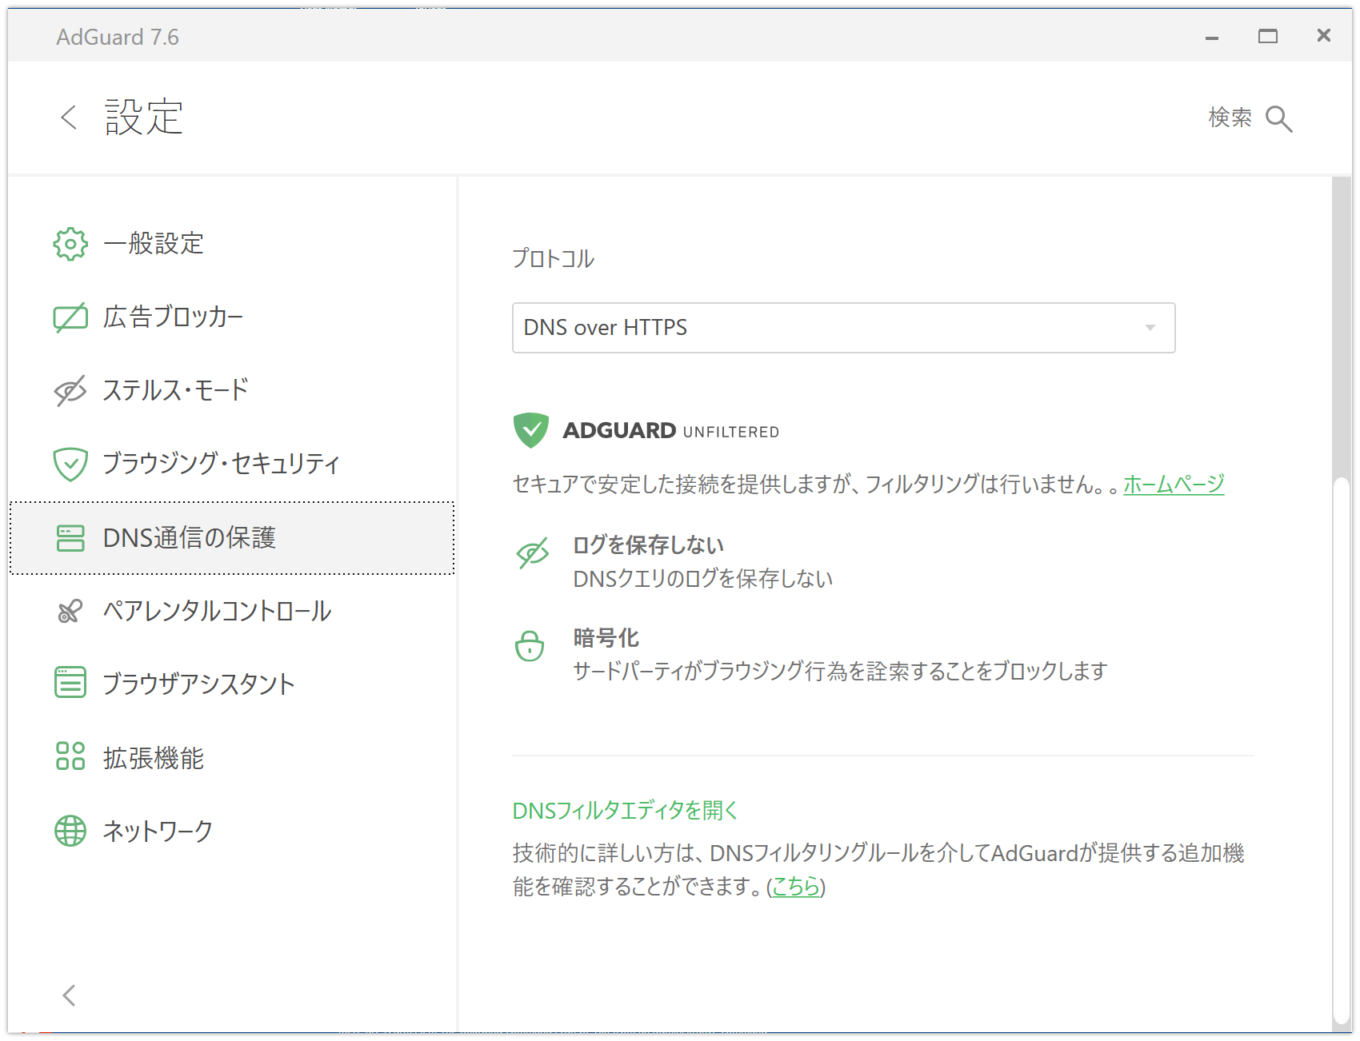Follow the ホームページ link

pyautogui.click(x=1173, y=484)
